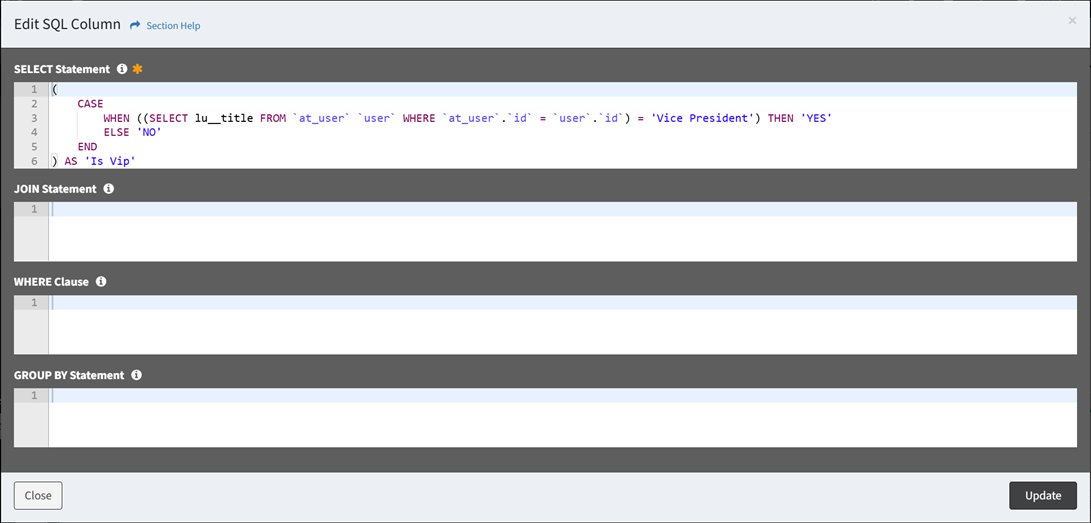Image resolution: width=1091 pixels, height=523 pixels.
Task: Click the WHEN keyword on line 3
Action: (x=116, y=118)
